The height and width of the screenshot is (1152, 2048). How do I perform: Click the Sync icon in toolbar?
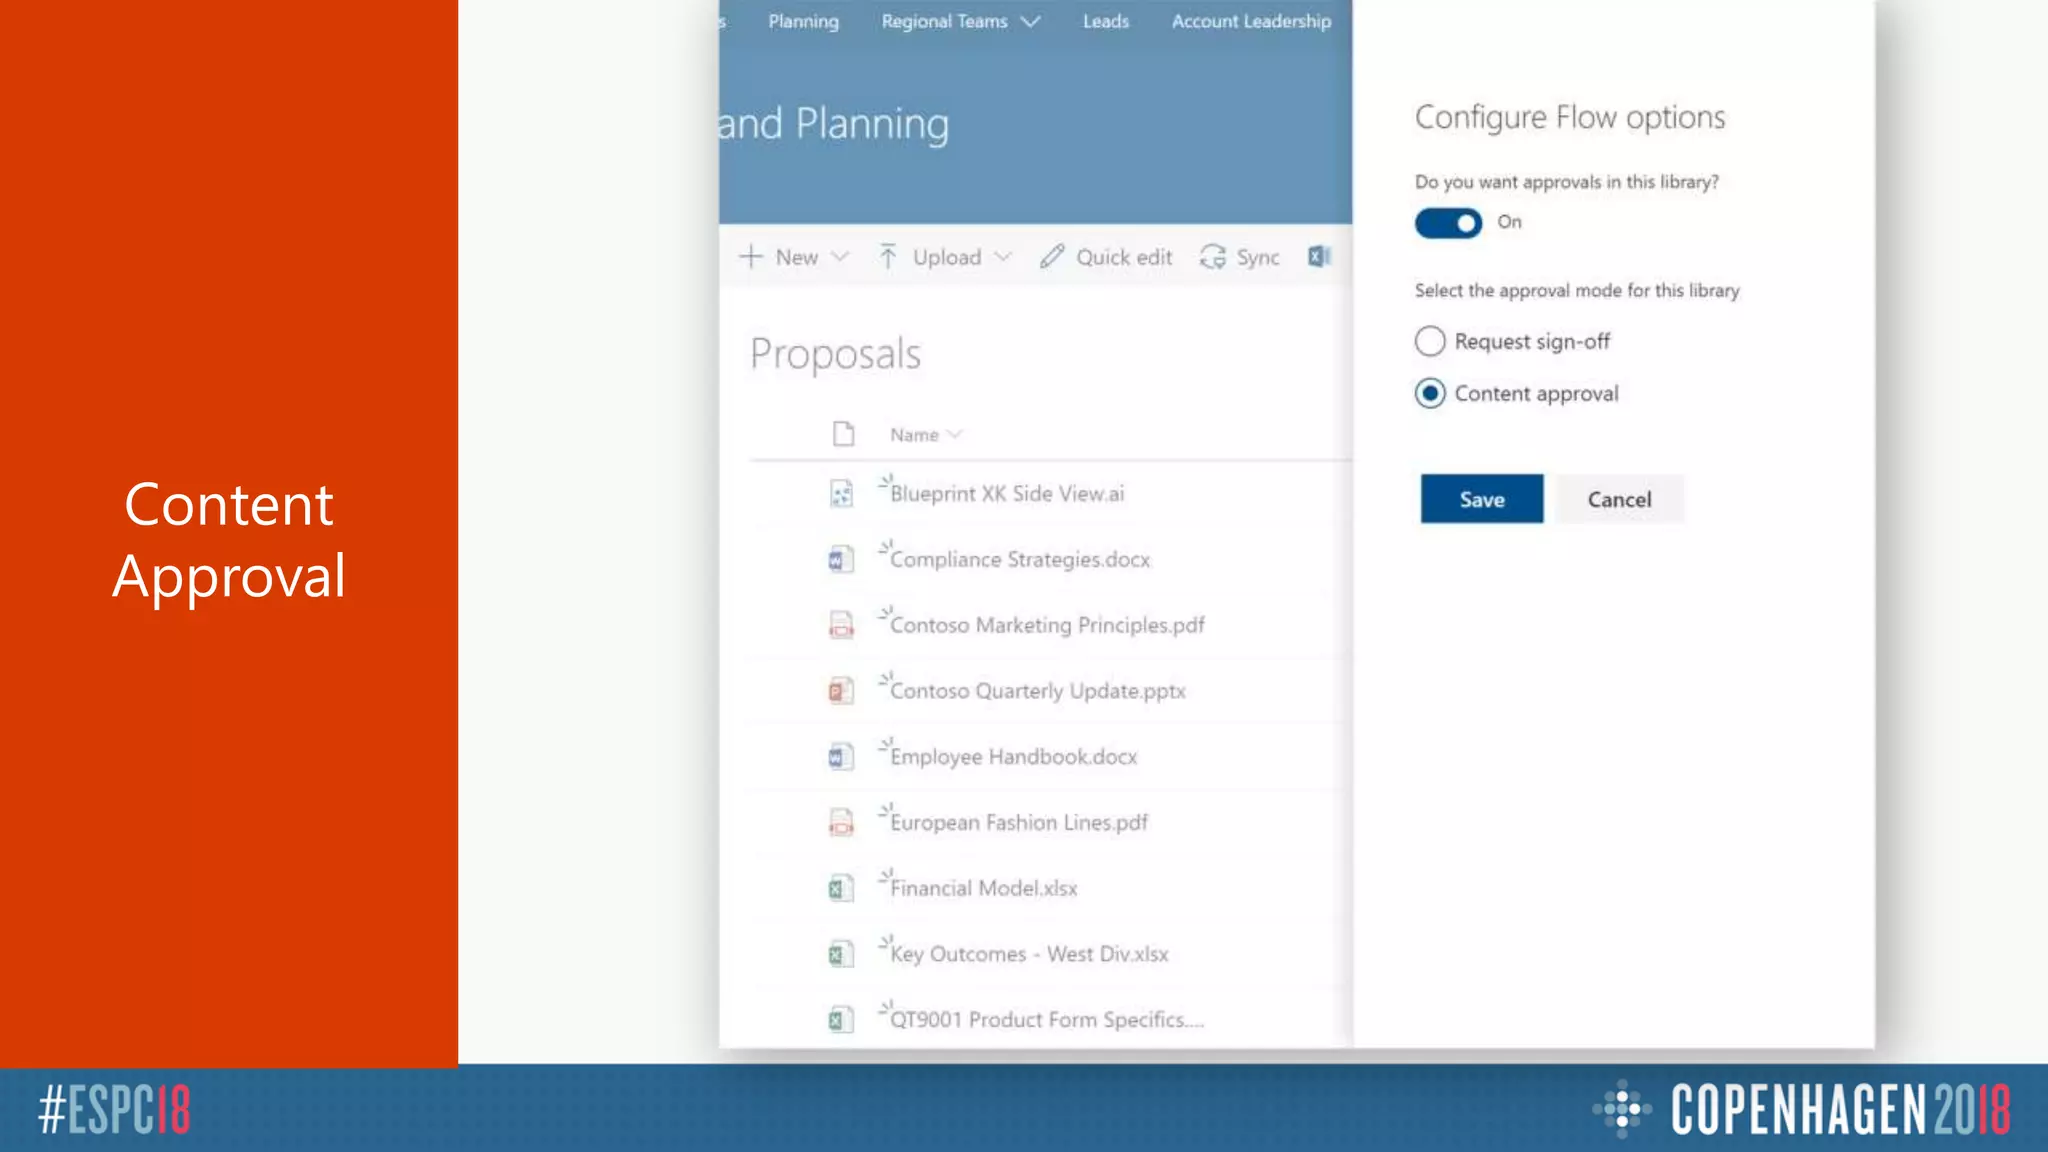[1213, 257]
